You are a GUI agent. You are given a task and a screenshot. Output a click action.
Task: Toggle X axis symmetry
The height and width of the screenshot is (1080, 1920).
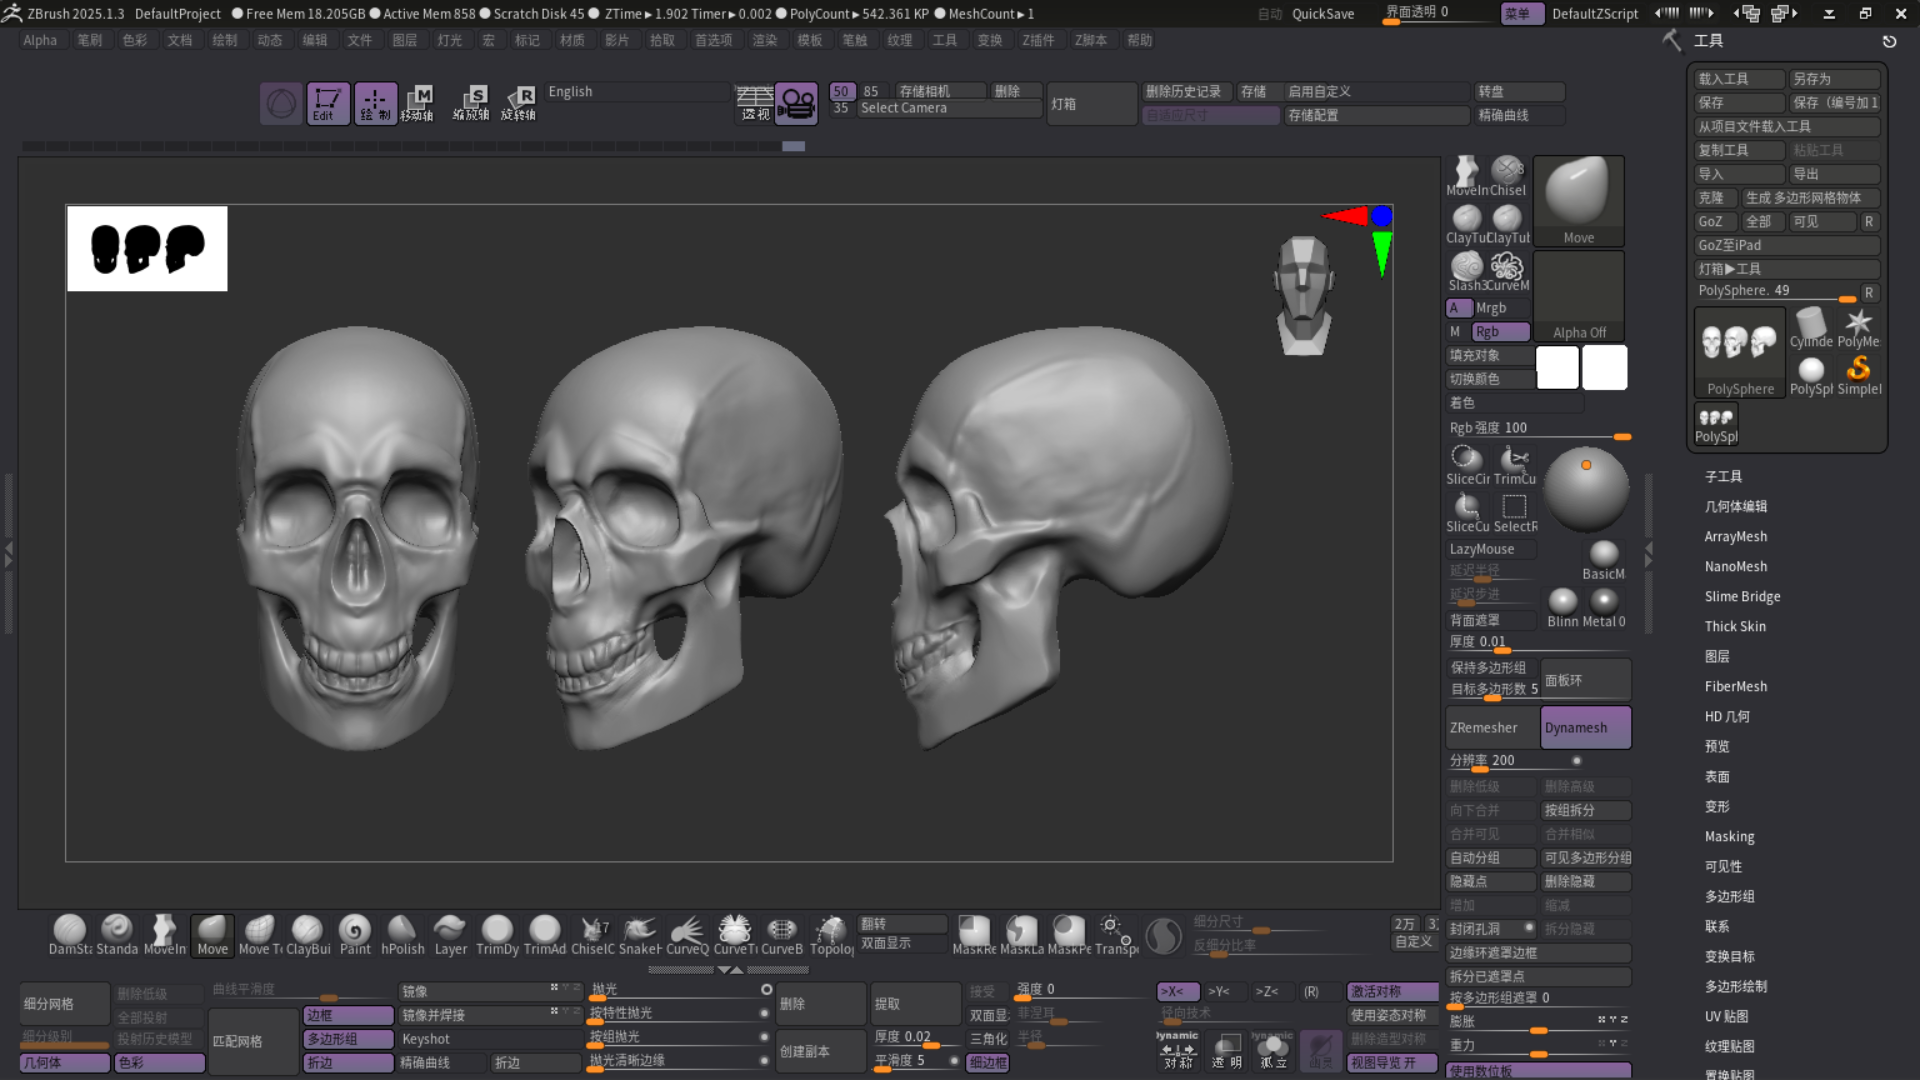click(x=1177, y=991)
